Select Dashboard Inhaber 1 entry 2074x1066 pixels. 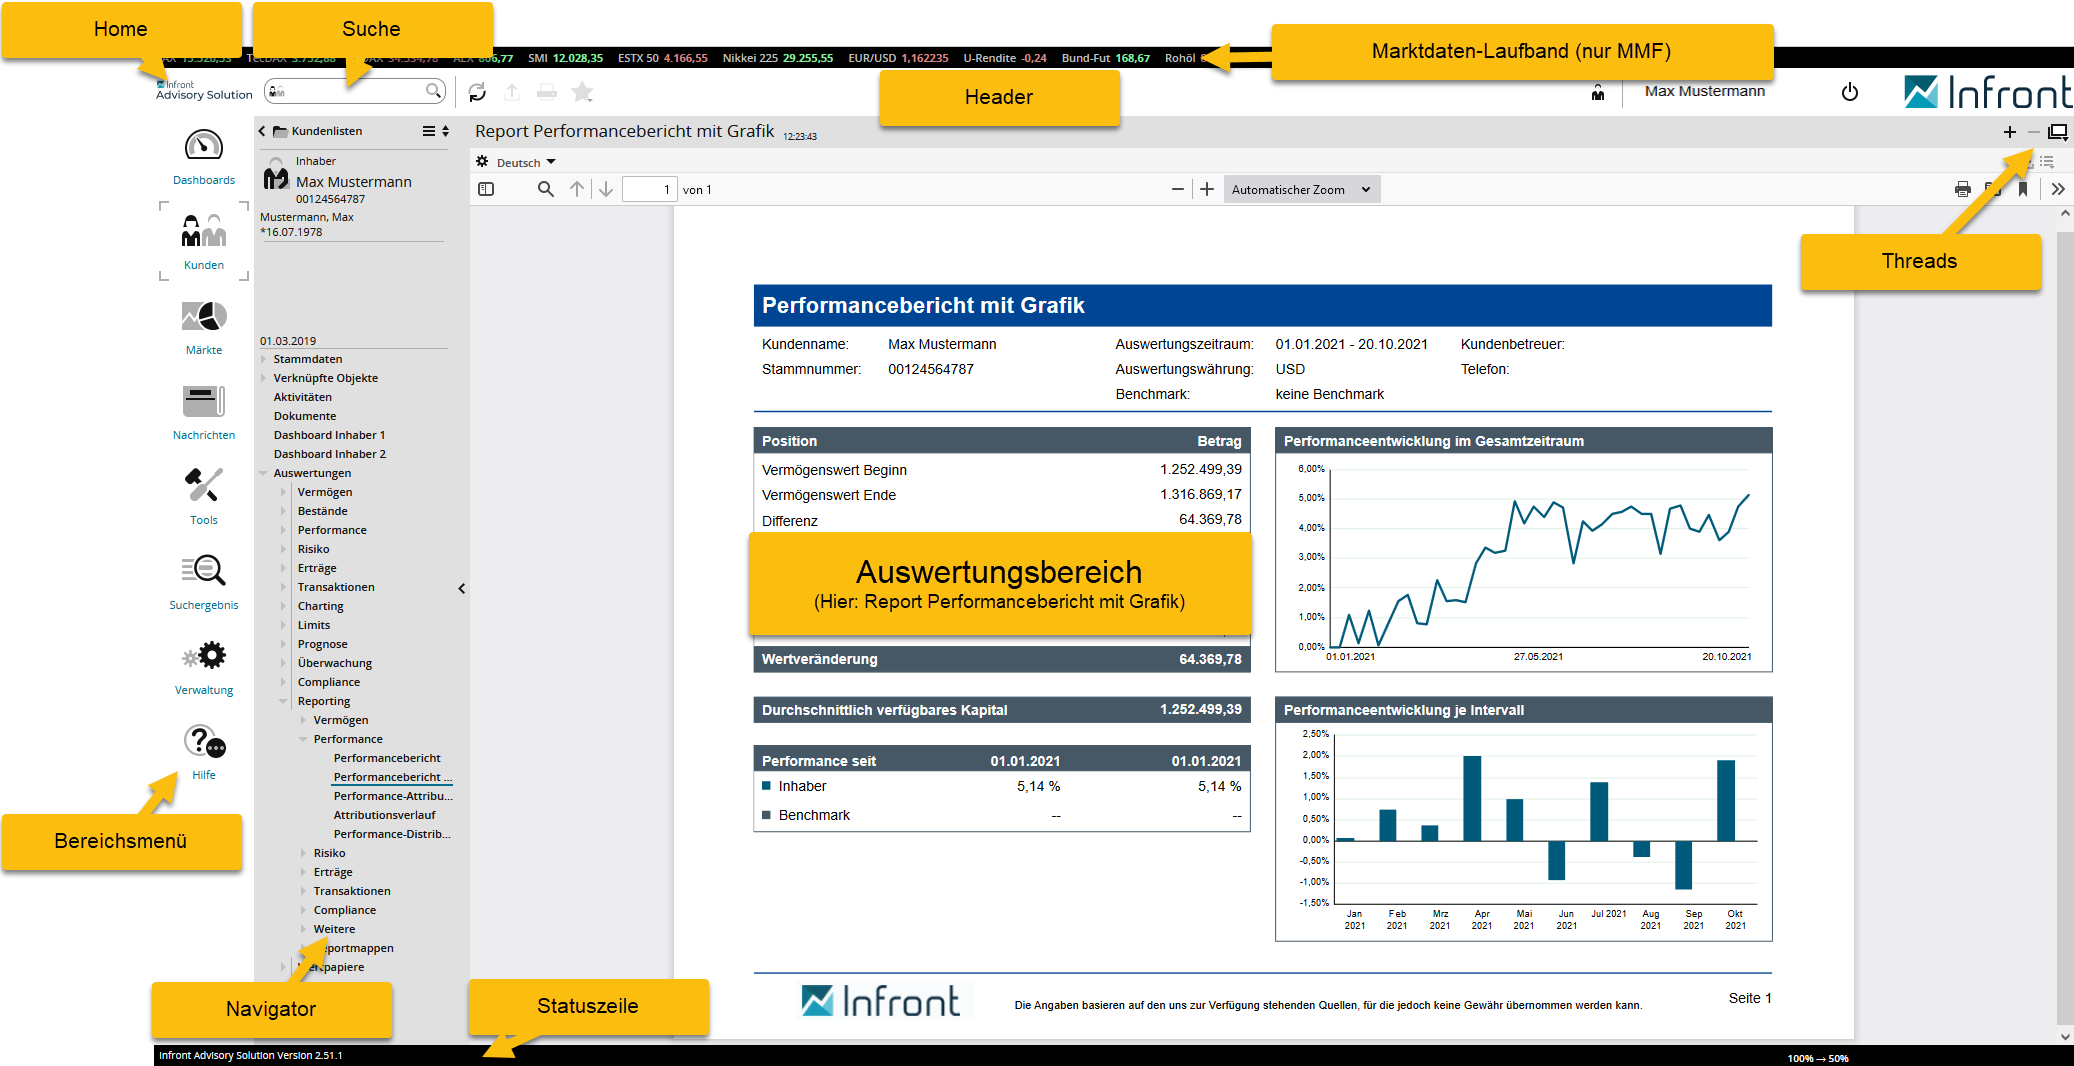click(x=329, y=435)
